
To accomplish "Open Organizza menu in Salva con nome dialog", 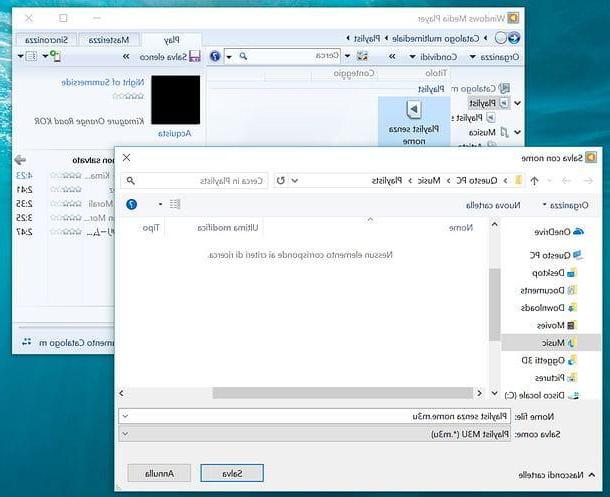I will [565, 205].
